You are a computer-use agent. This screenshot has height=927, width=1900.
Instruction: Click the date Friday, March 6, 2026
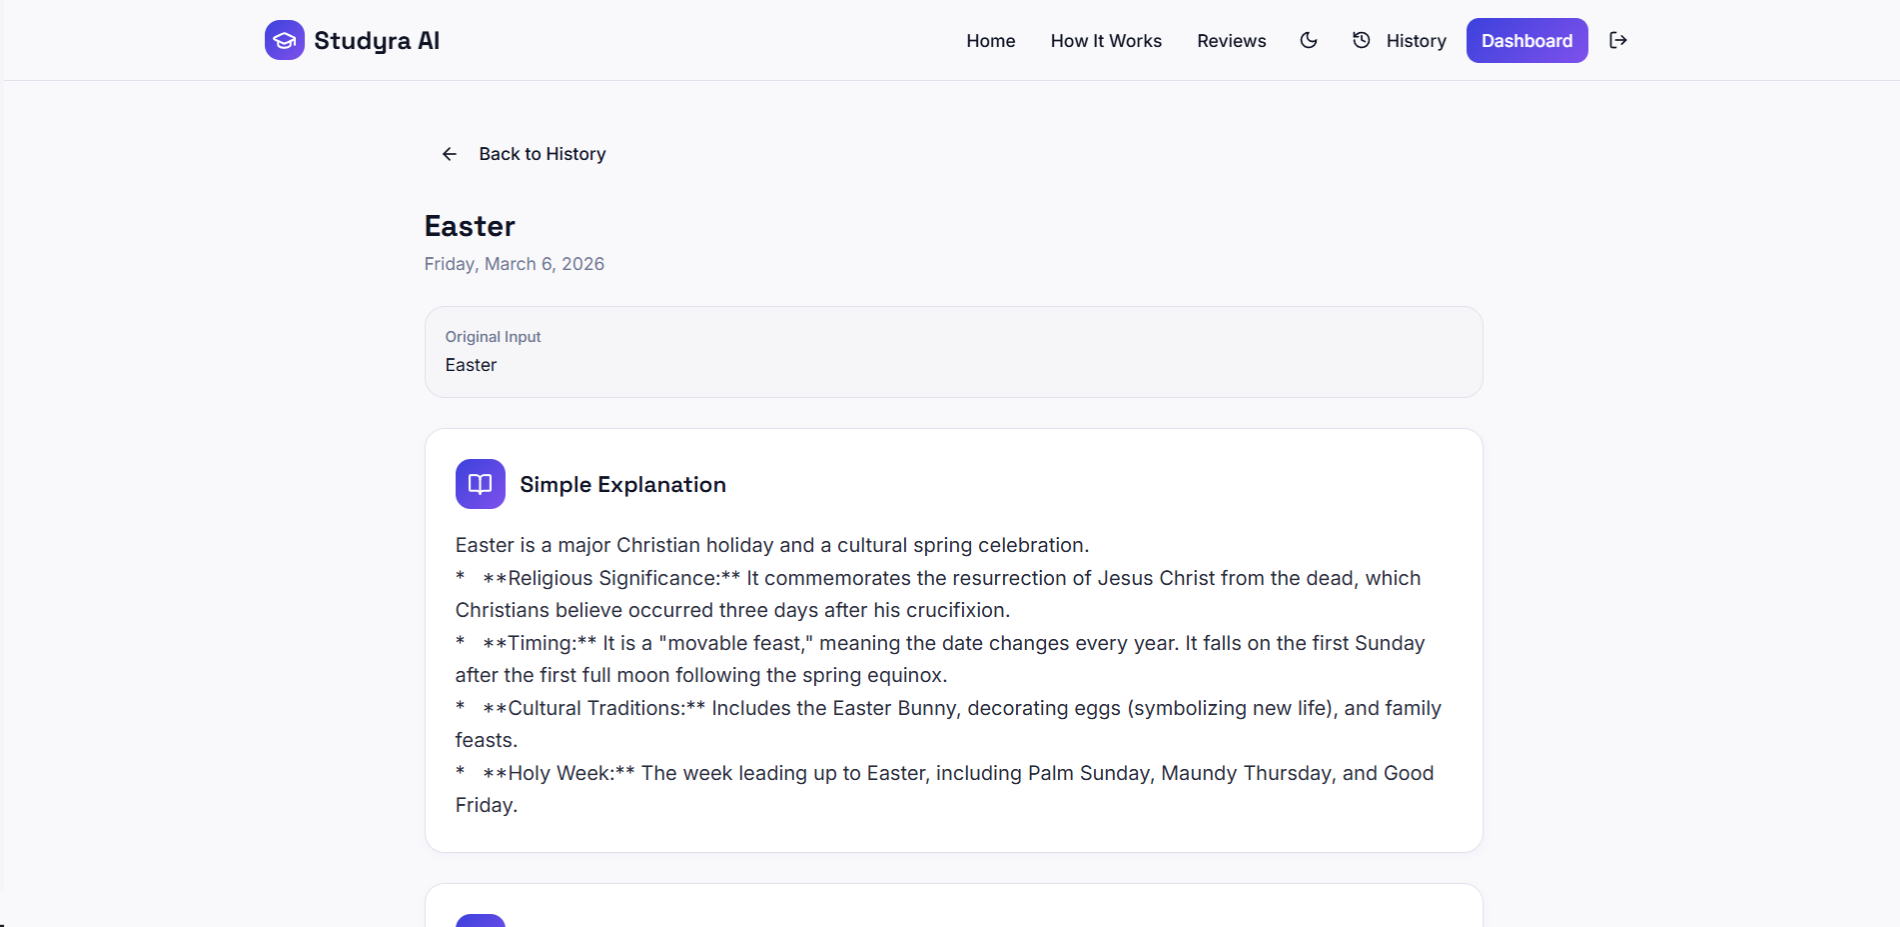(x=514, y=264)
